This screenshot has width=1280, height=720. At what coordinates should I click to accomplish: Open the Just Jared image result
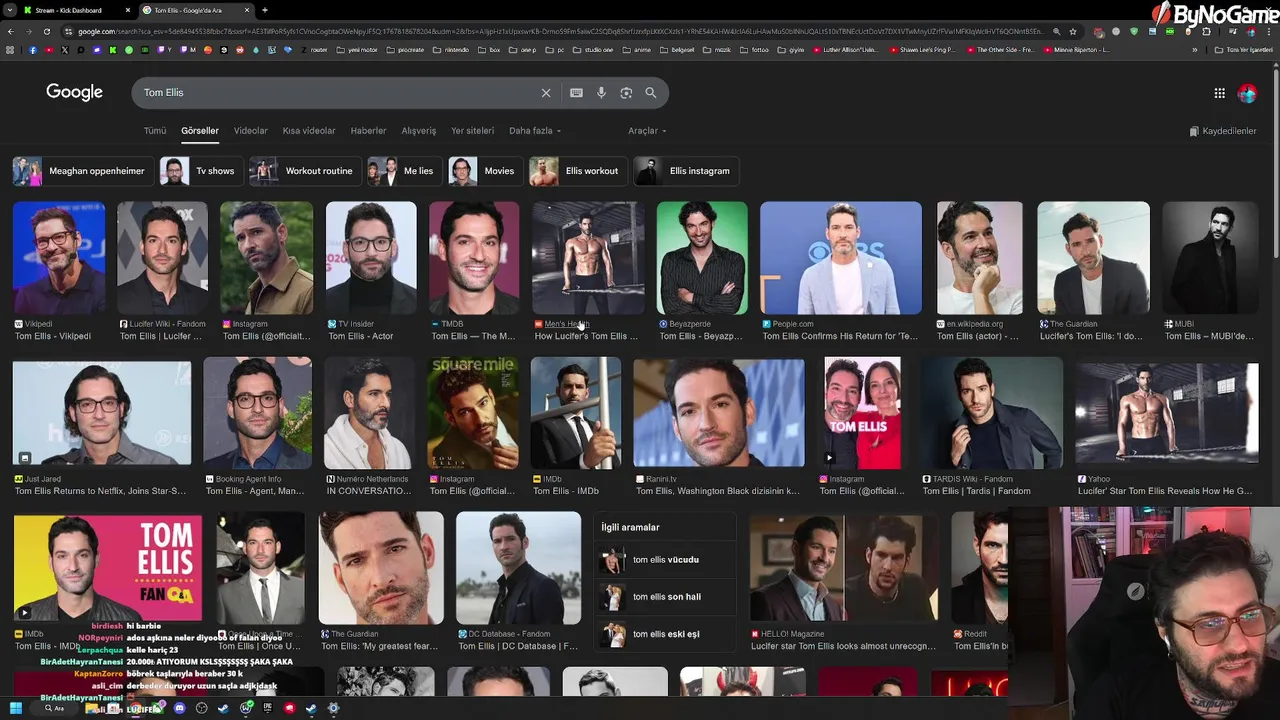coord(102,413)
